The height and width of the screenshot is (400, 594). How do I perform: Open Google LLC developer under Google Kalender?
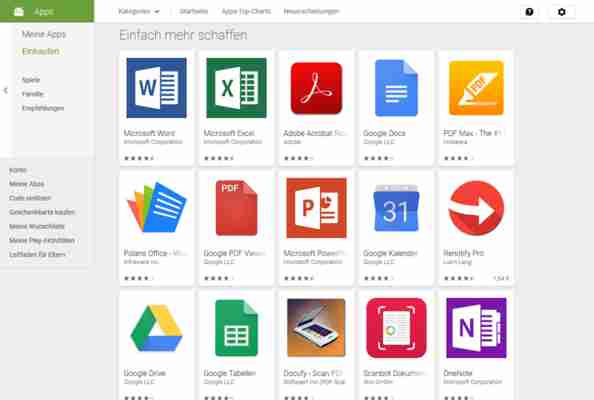click(x=379, y=262)
